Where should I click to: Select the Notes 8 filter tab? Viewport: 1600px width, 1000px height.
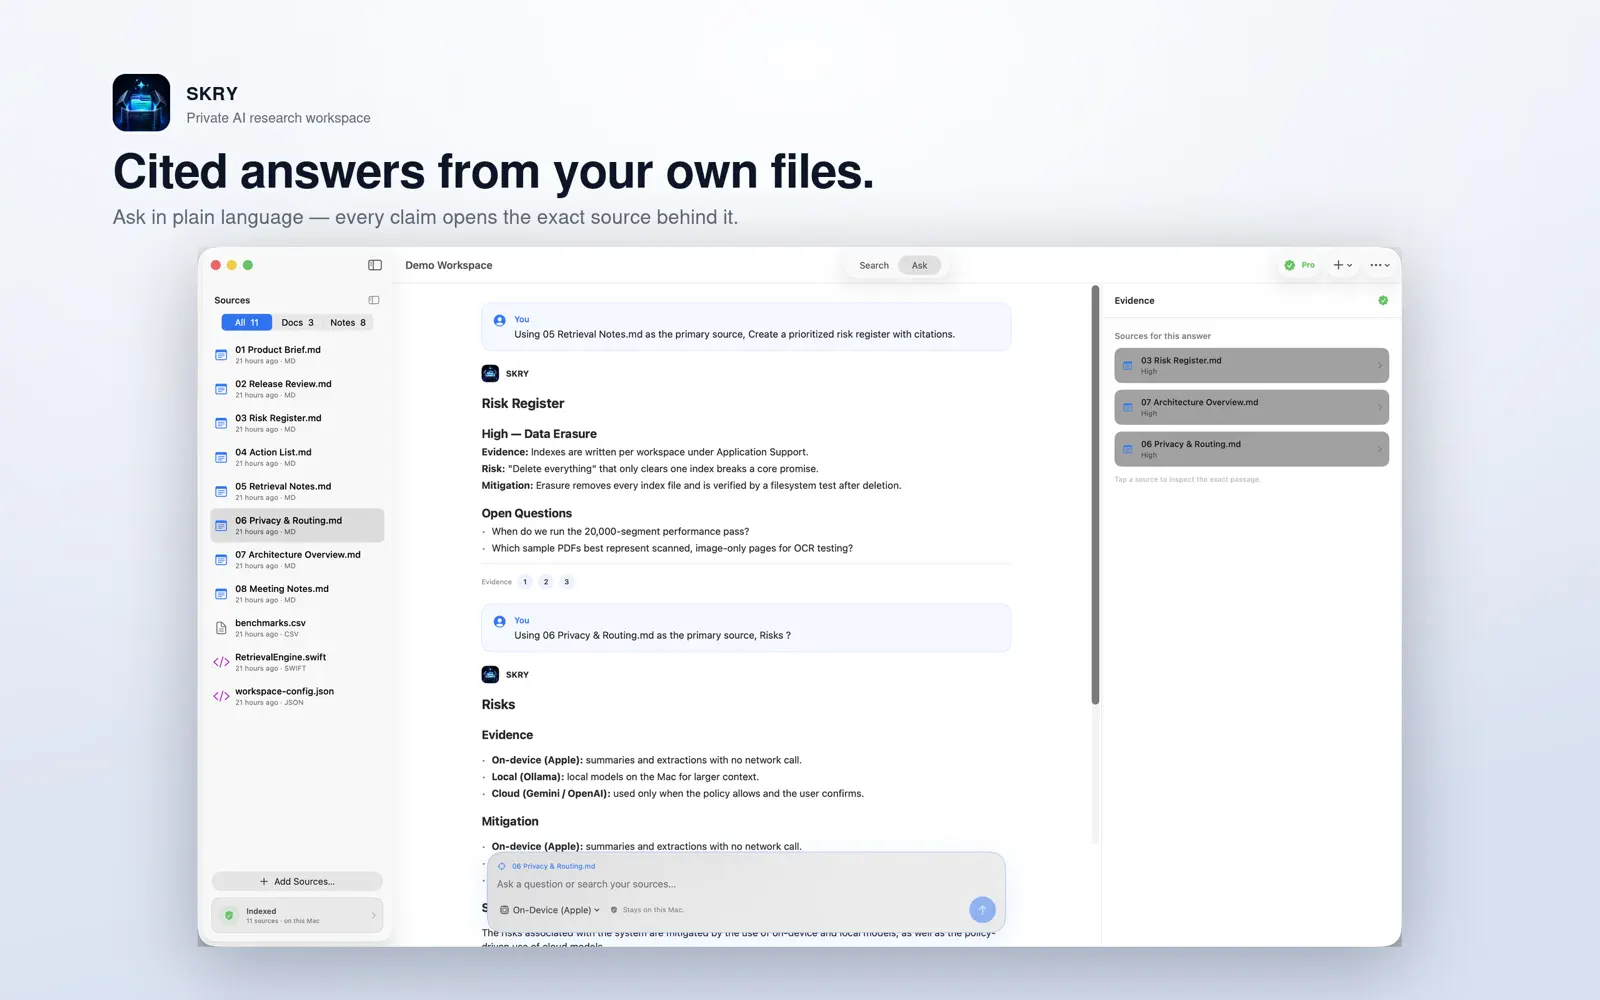click(x=348, y=322)
